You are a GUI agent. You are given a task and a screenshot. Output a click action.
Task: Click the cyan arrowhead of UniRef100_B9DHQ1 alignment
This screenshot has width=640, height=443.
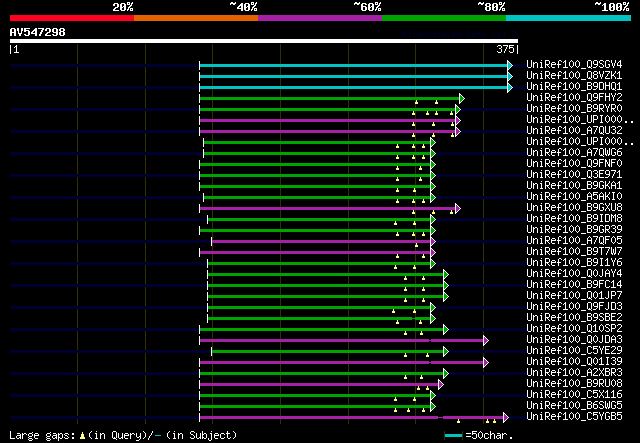(x=510, y=87)
